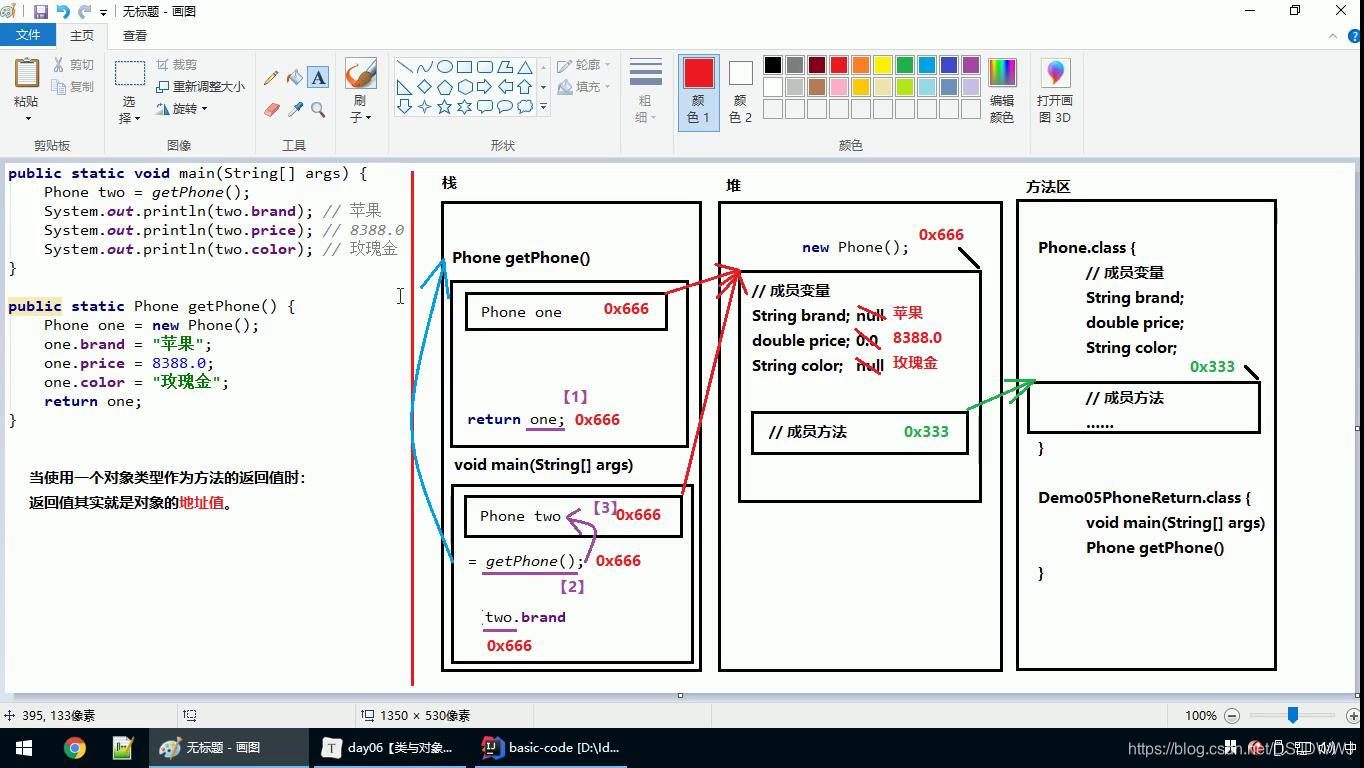Select the Magnifier tool
The width and height of the screenshot is (1364, 768).
[318, 109]
